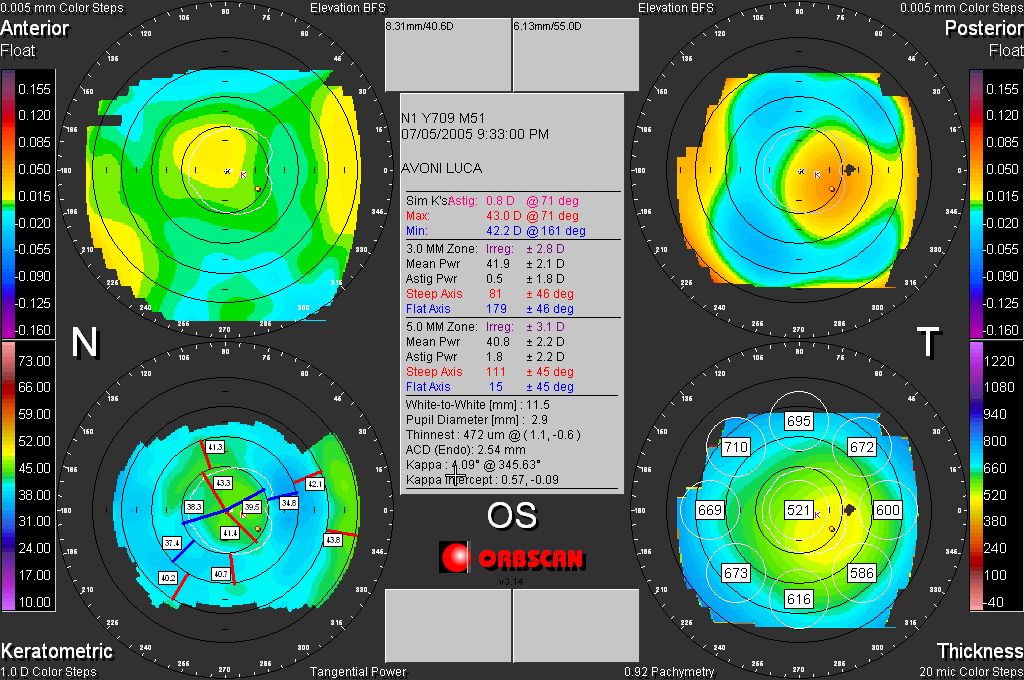The width and height of the screenshot is (1024, 680).
Task: Click the Orbscan red sphere logo
Action: (455, 557)
